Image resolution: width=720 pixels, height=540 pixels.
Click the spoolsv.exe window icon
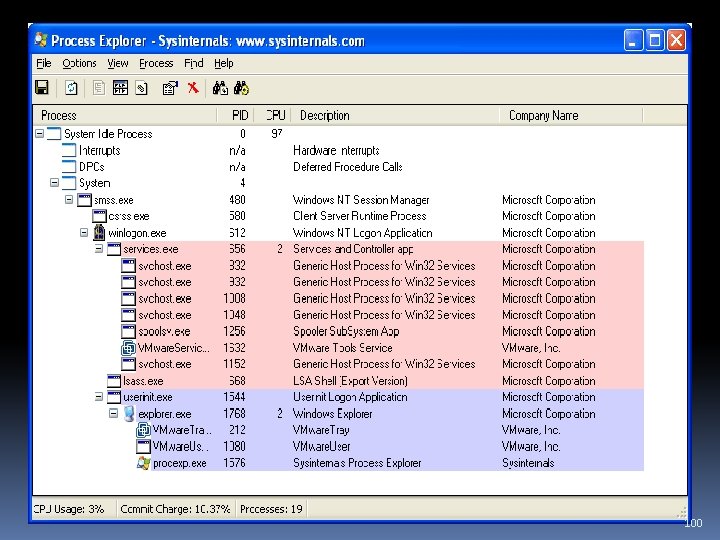(x=129, y=332)
